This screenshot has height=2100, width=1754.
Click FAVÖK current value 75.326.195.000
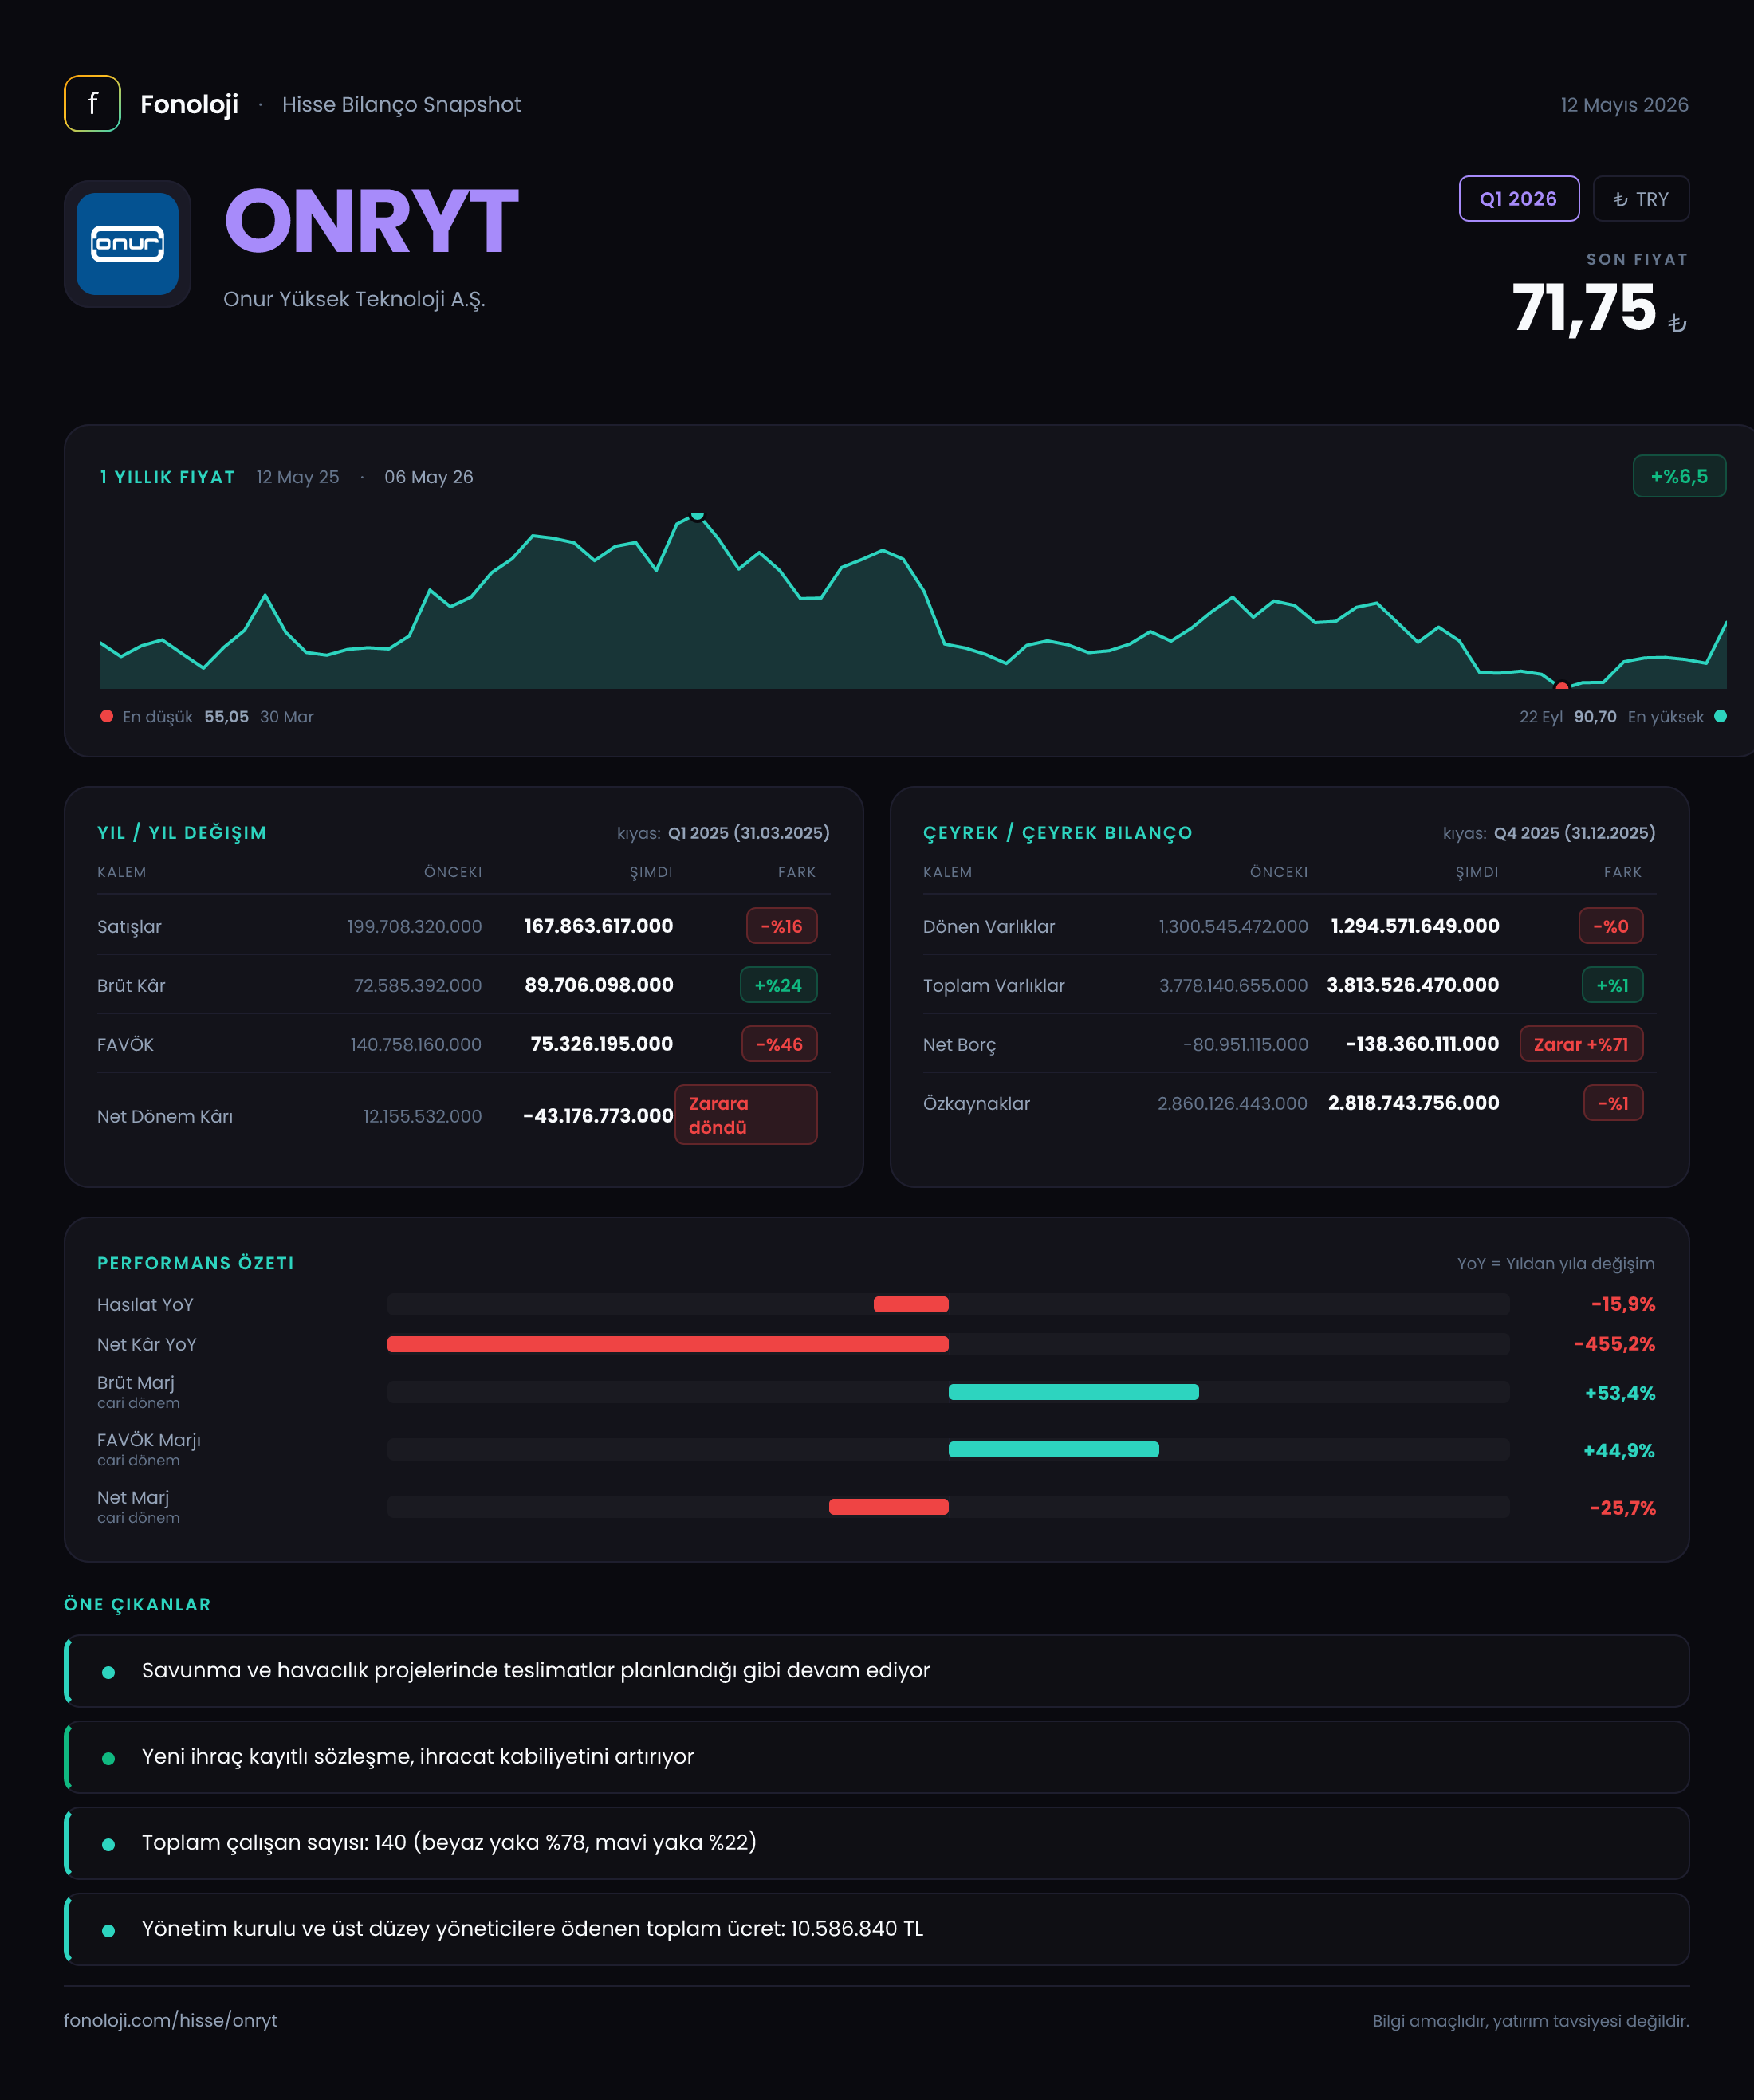click(601, 1044)
